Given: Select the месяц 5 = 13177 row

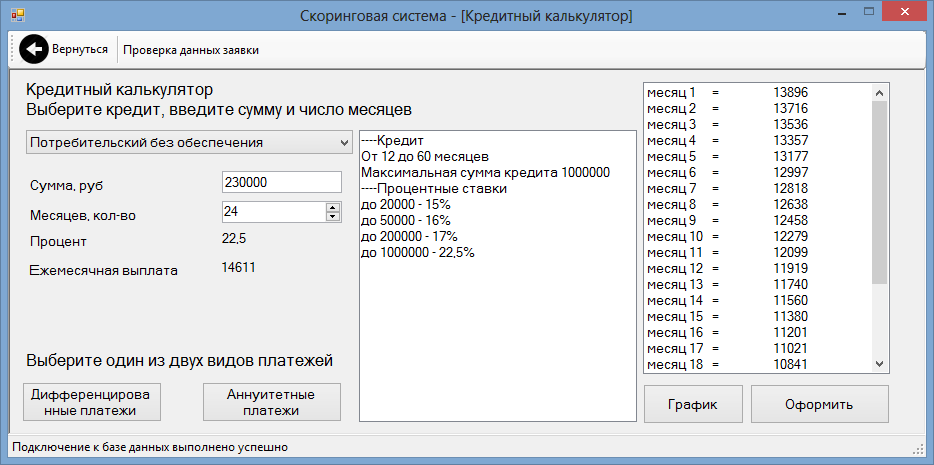Looking at the screenshot, I should 758,157.
